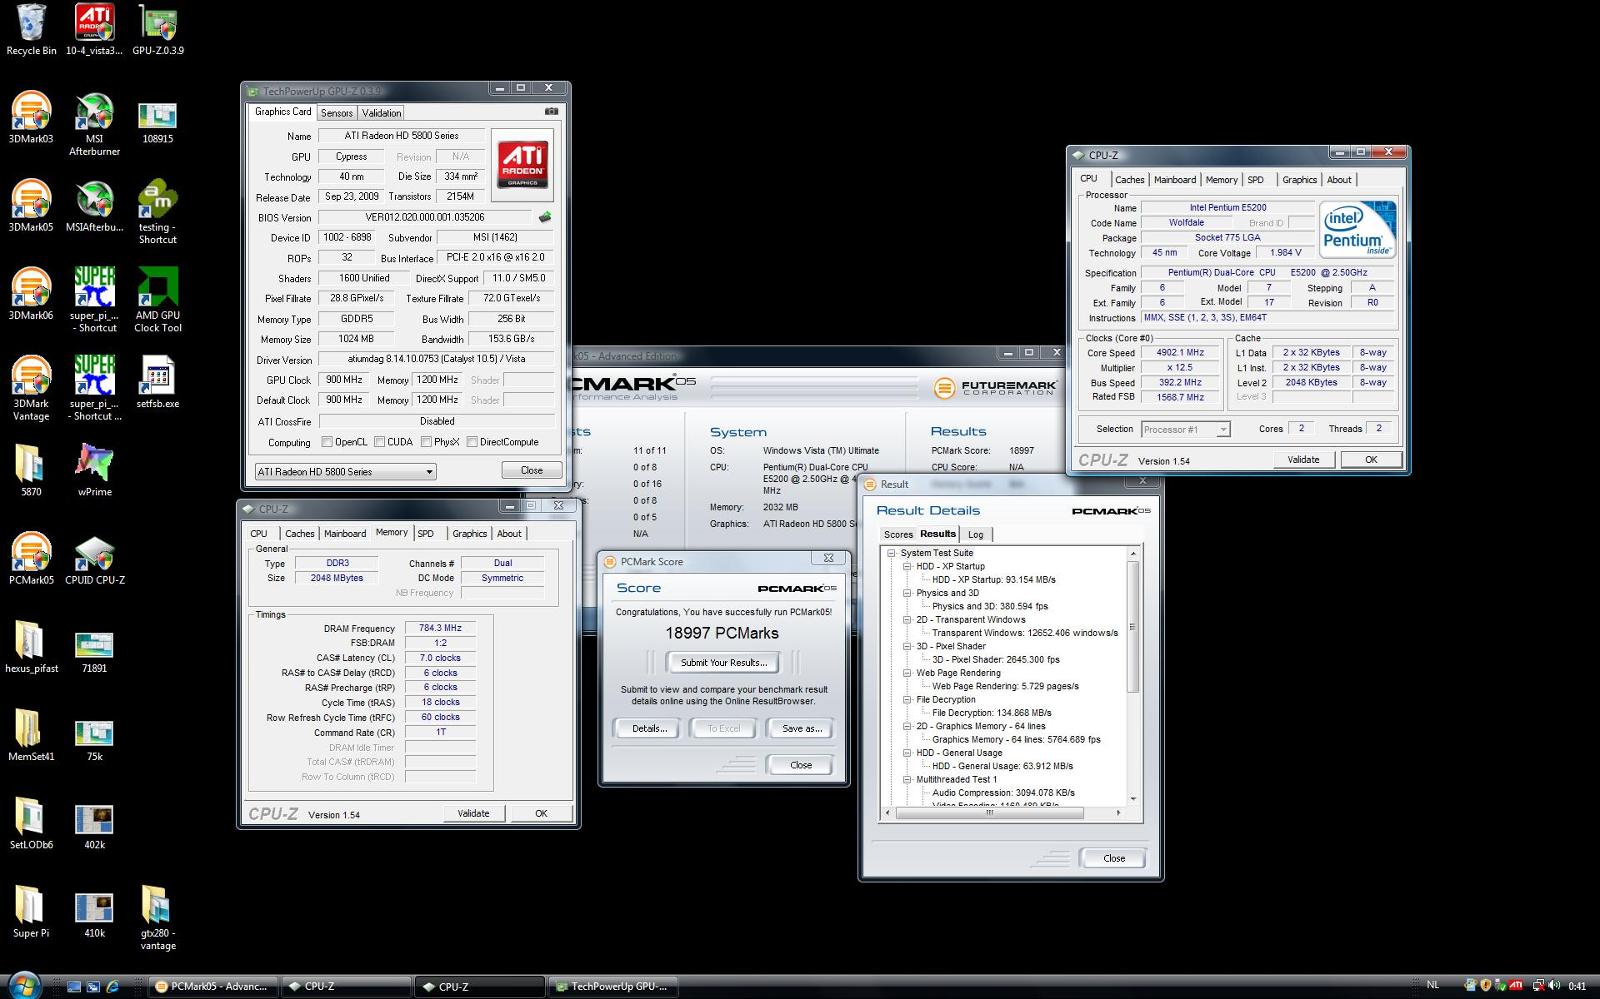
Task: Open the PCMark05 desktop icon
Action: 31,558
